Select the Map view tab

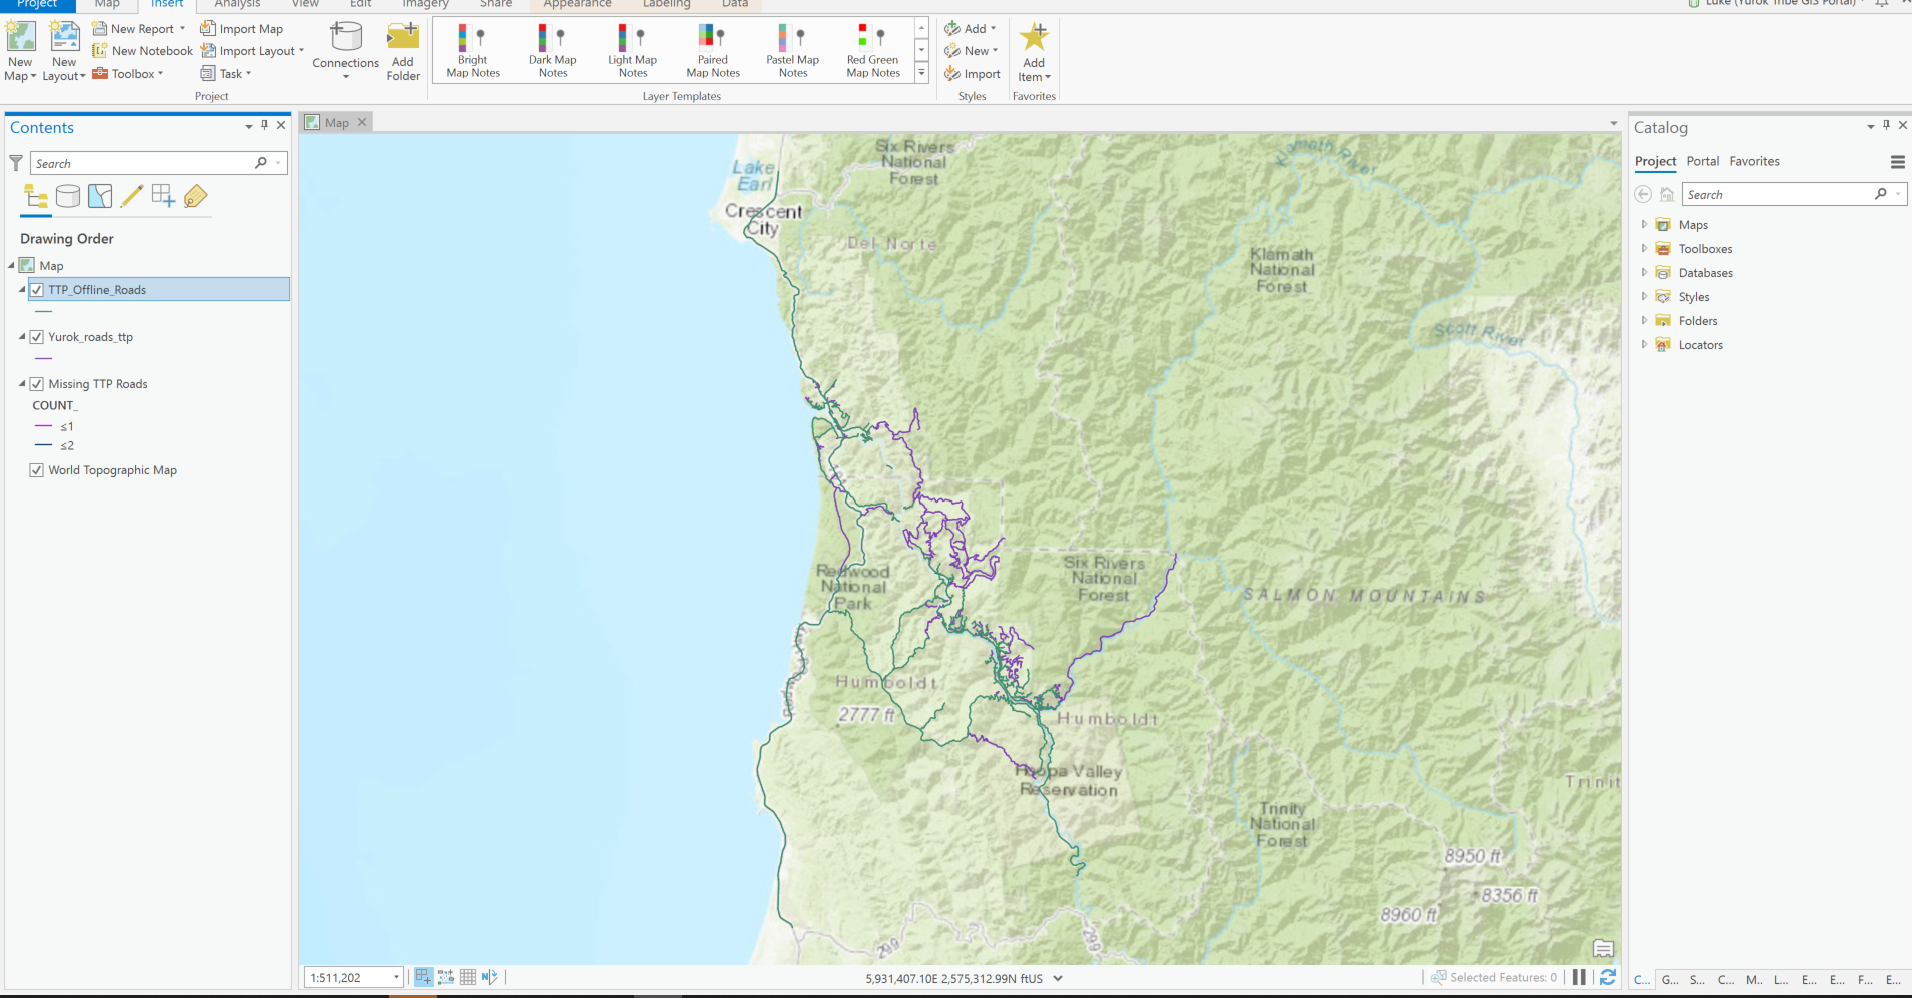pyautogui.click(x=337, y=122)
